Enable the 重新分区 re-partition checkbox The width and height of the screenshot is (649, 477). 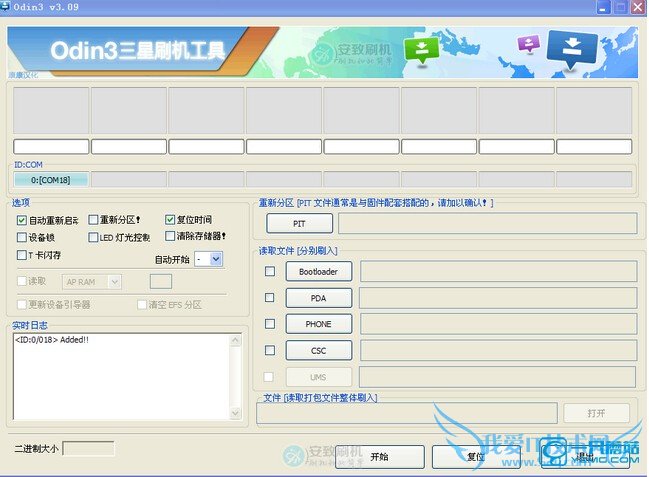coord(93,220)
